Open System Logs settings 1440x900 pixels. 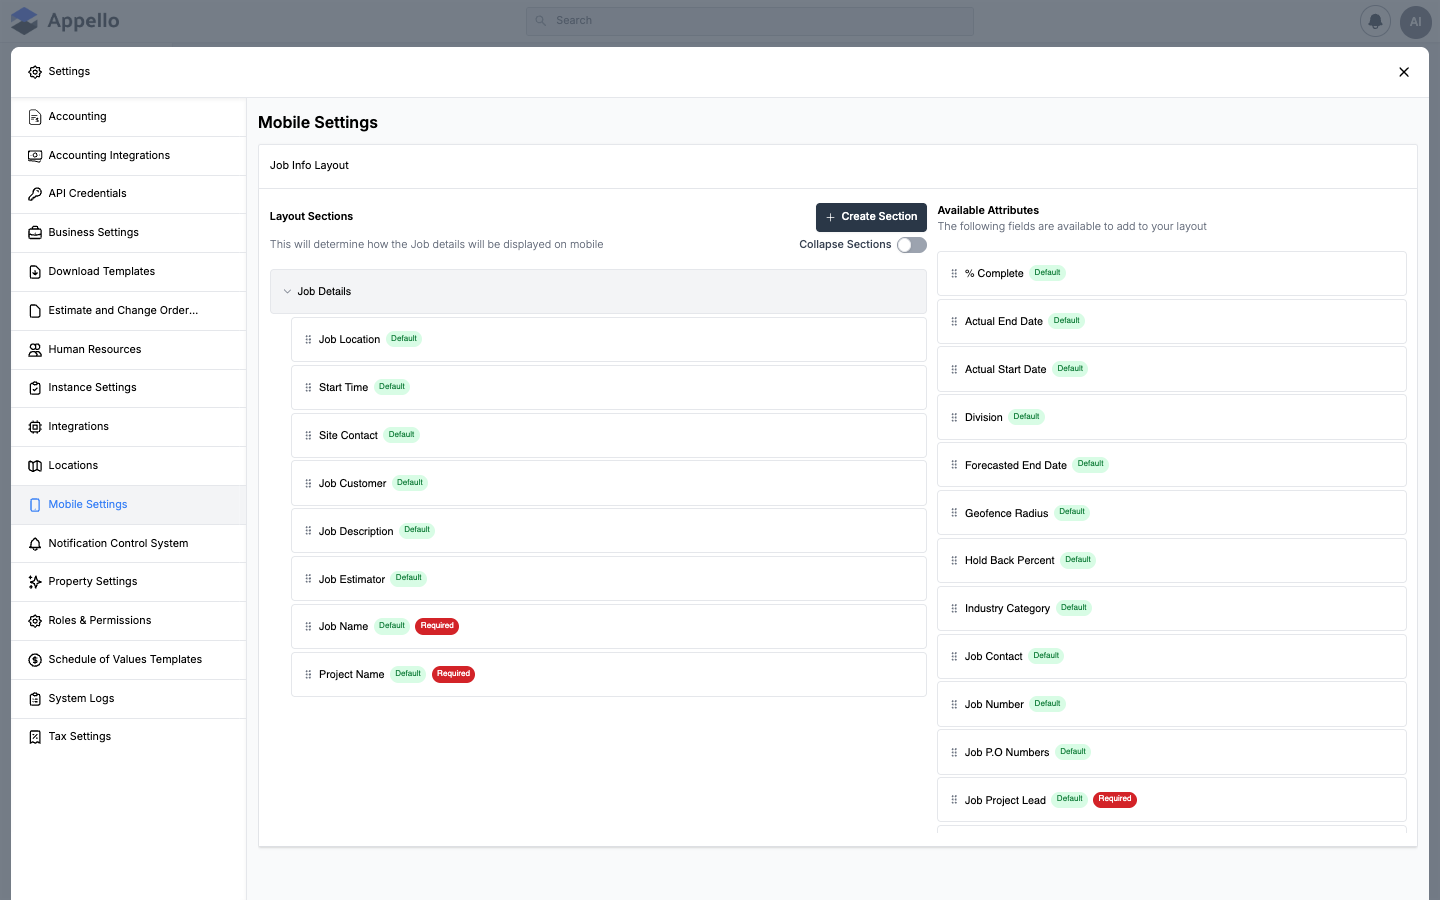pyautogui.click(x=128, y=699)
